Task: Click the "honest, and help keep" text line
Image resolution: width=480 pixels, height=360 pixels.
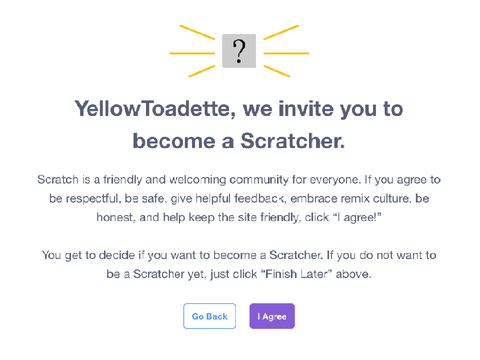Action: (239, 217)
